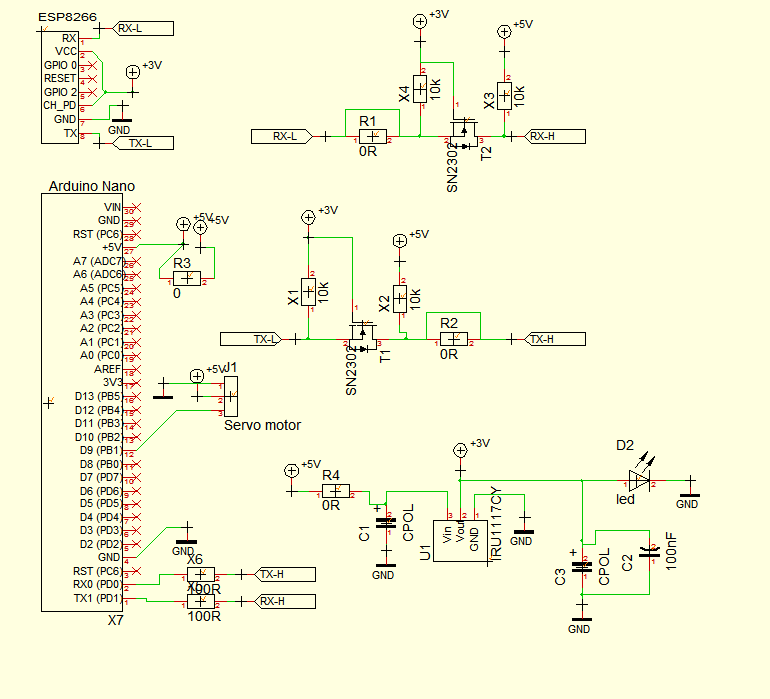This screenshot has height=699, width=770.
Task: Select the C3 polarized capacitor symbol
Action: pos(580,567)
